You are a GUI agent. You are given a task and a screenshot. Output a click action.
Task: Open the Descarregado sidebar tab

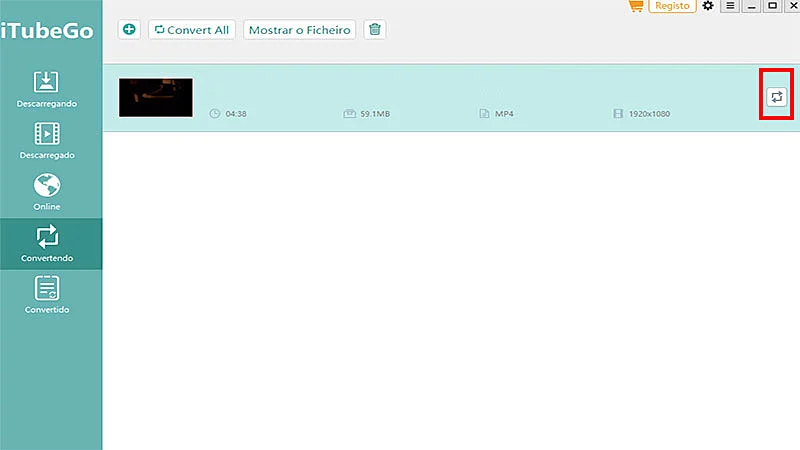pos(47,141)
